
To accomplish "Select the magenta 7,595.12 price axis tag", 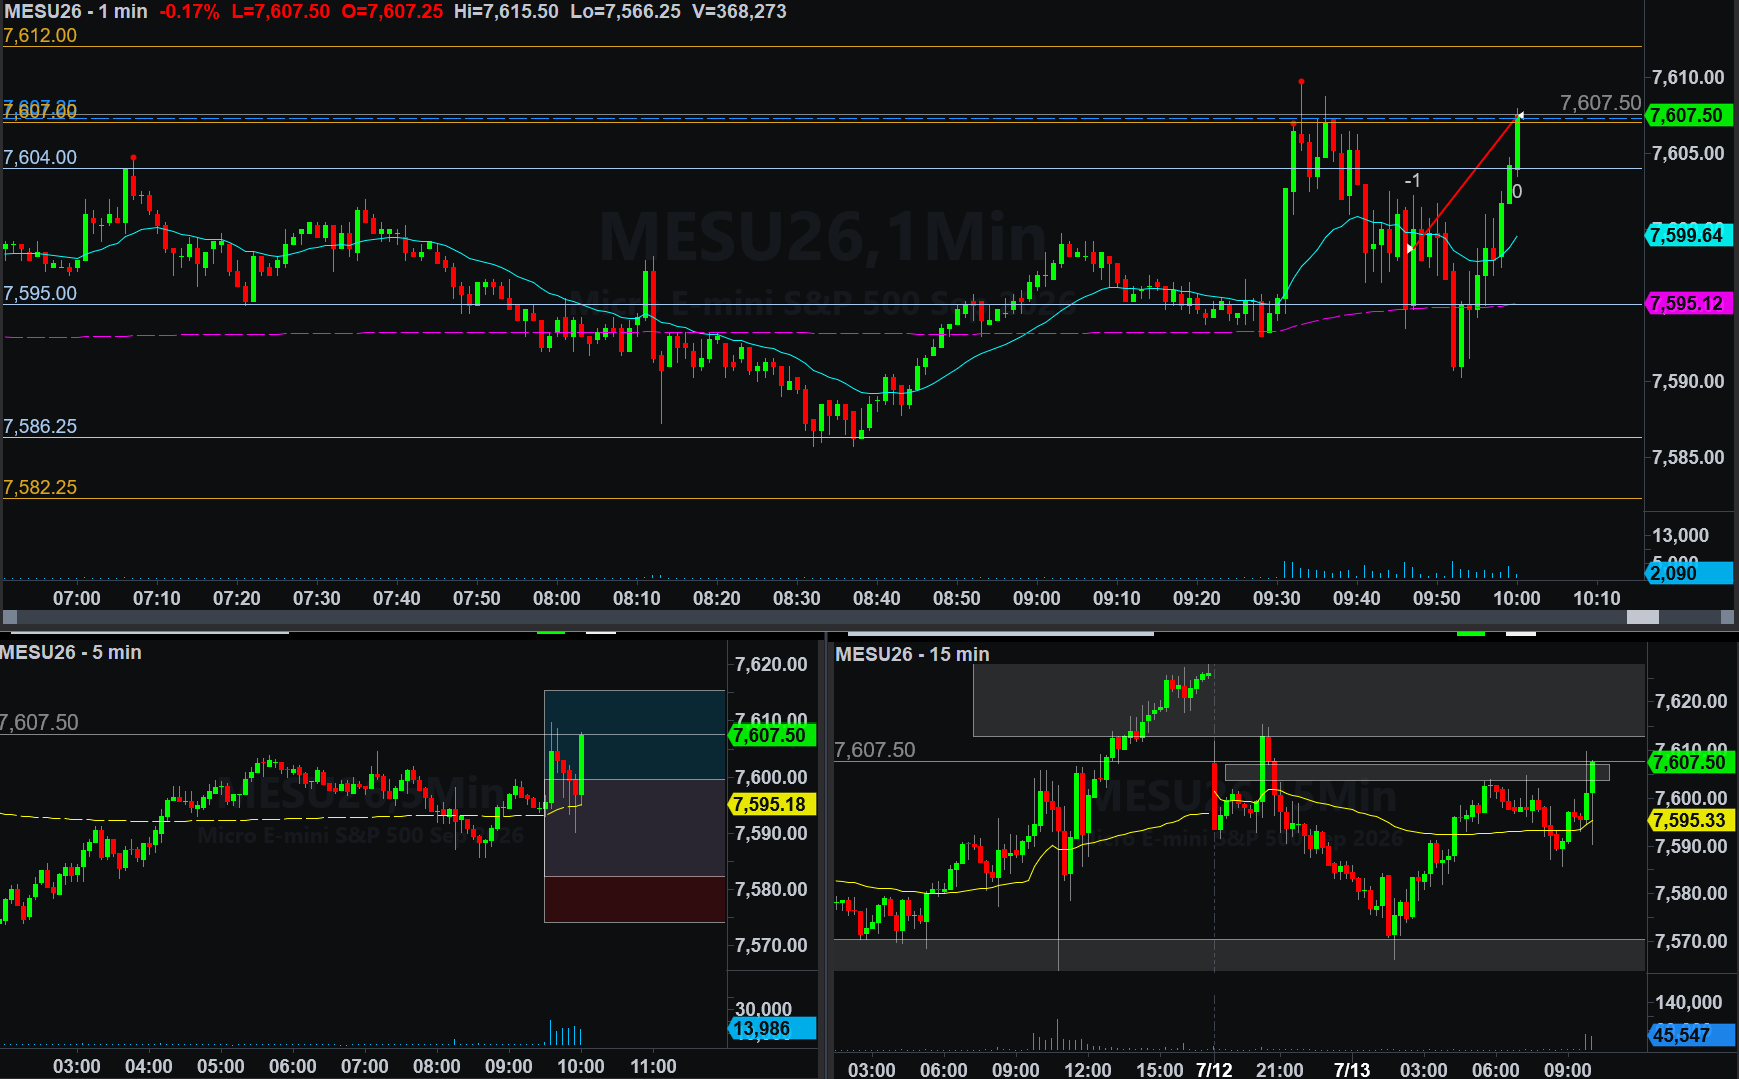I will (1688, 303).
